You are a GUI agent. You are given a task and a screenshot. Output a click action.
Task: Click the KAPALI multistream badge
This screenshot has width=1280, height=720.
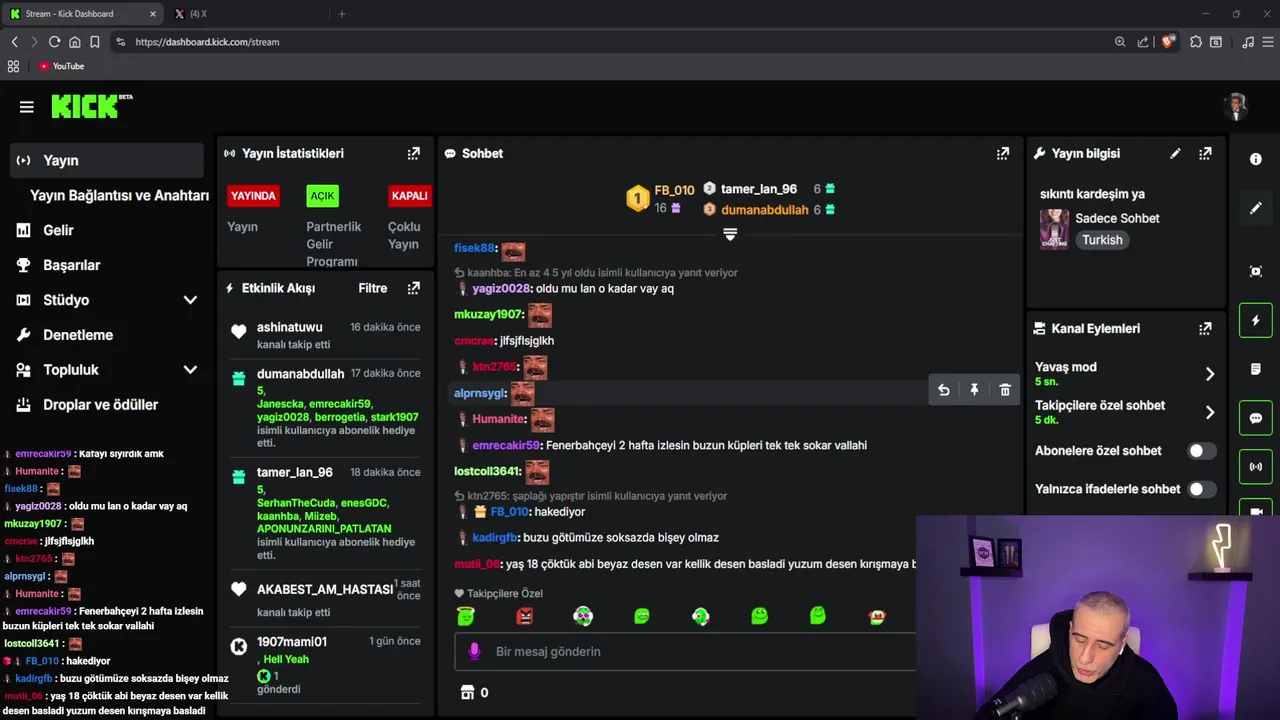pyautogui.click(x=409, y=196)
